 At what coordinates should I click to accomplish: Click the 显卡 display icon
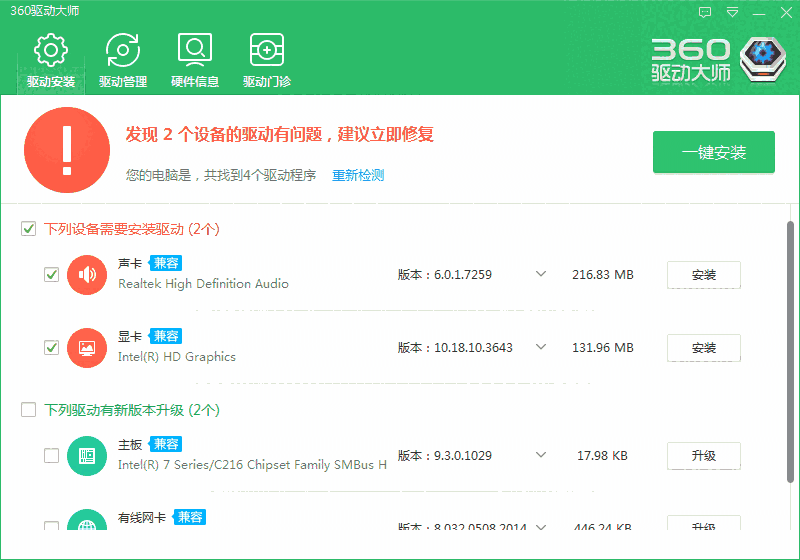(87, 348)
